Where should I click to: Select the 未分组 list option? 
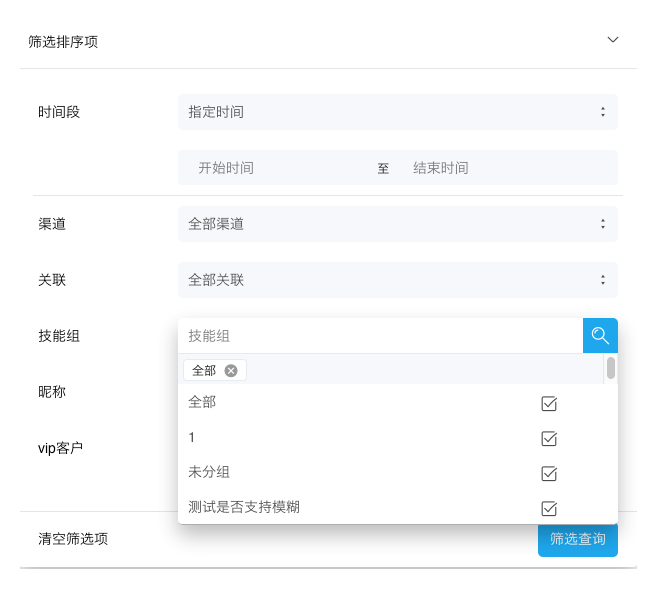210,472
